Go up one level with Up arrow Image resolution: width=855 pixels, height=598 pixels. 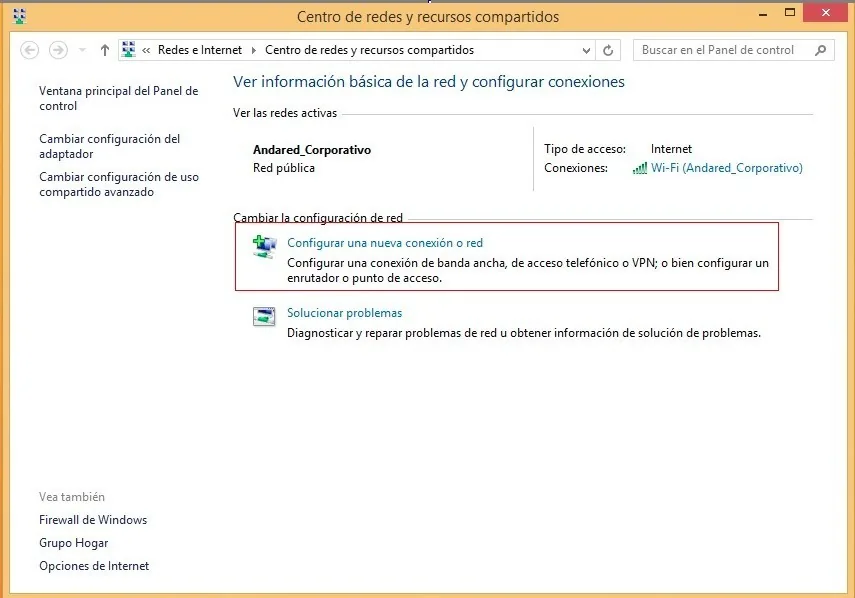[x=105, y=50]
